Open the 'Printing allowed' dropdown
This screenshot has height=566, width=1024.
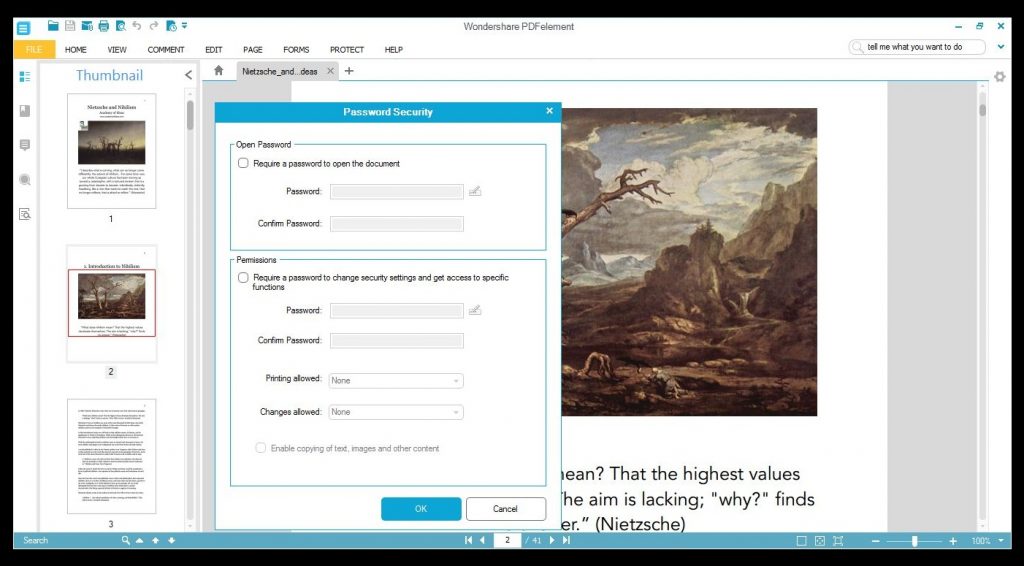pyautogui.click(x=396, y=381)
